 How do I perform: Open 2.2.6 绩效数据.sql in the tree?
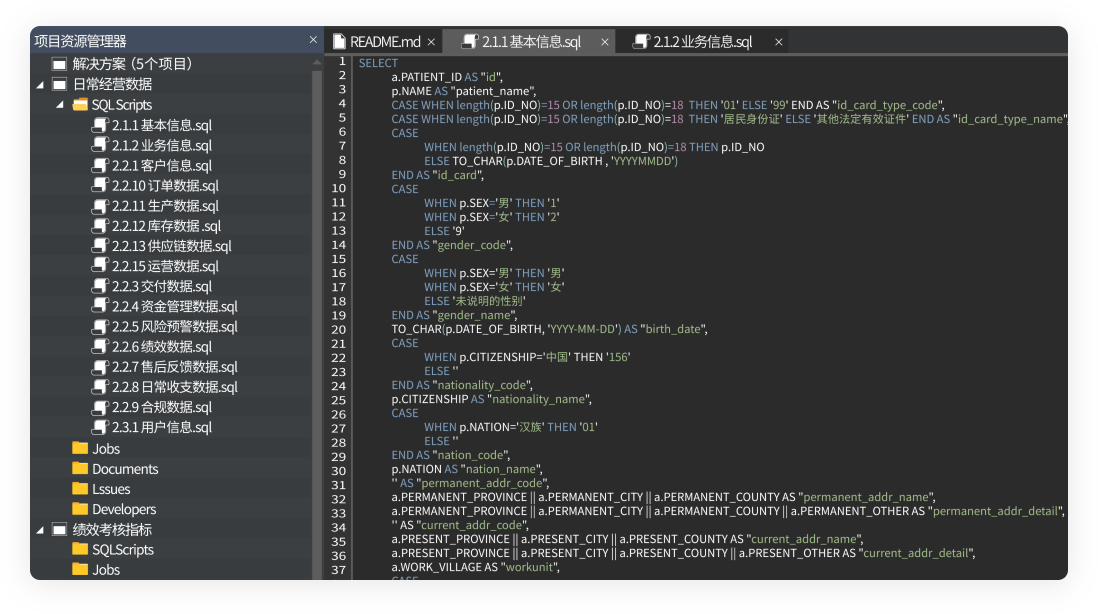[161, 347]
